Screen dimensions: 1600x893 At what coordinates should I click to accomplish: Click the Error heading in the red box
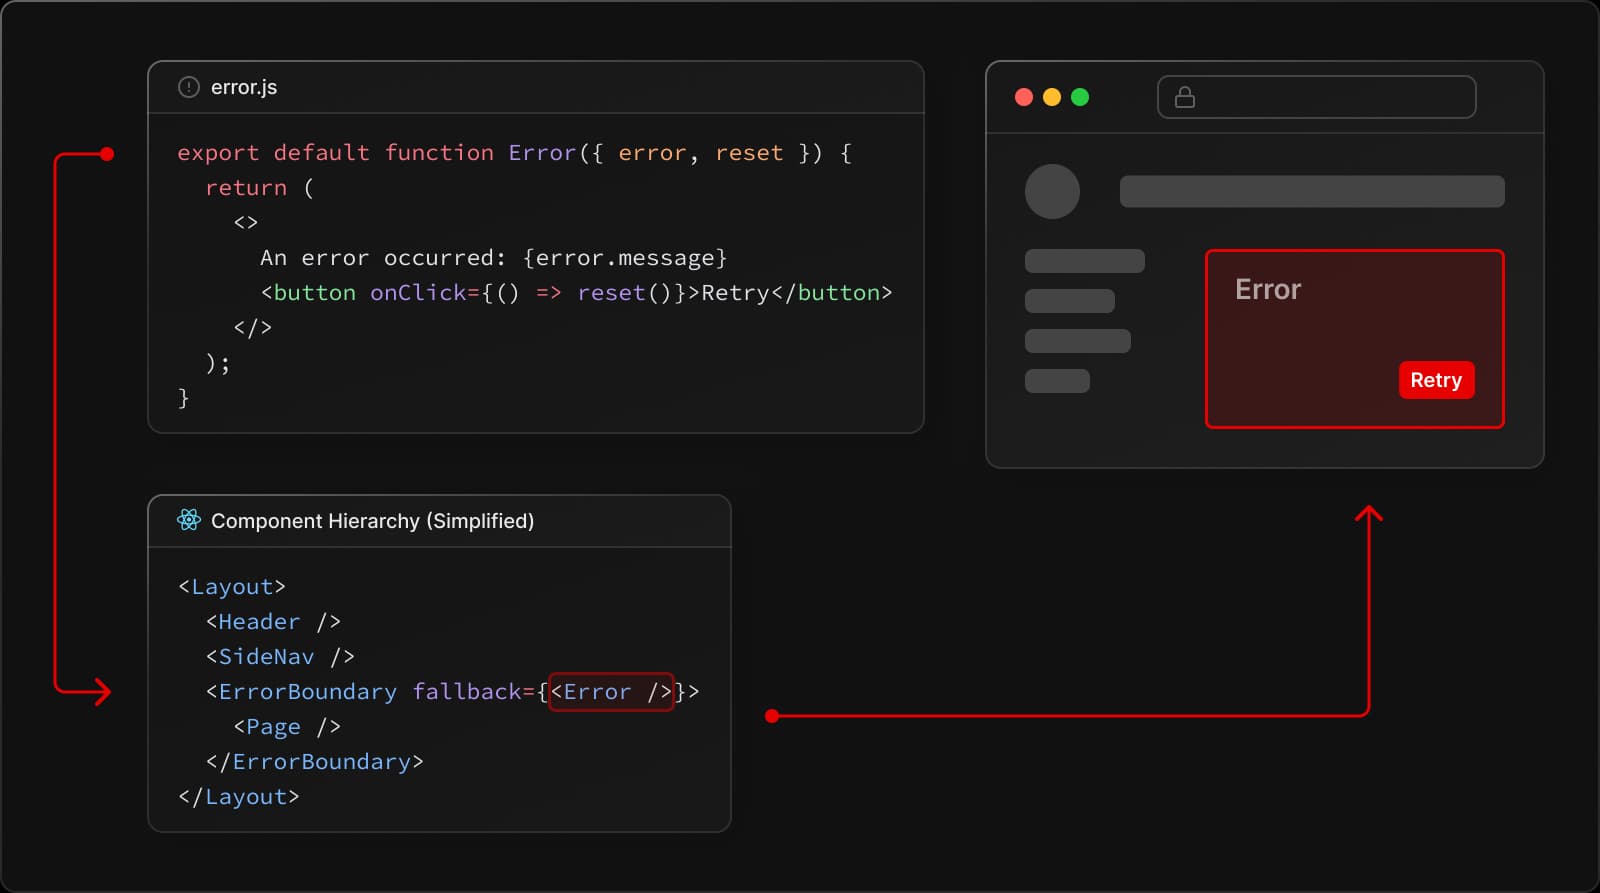(x=1268, y=289)
